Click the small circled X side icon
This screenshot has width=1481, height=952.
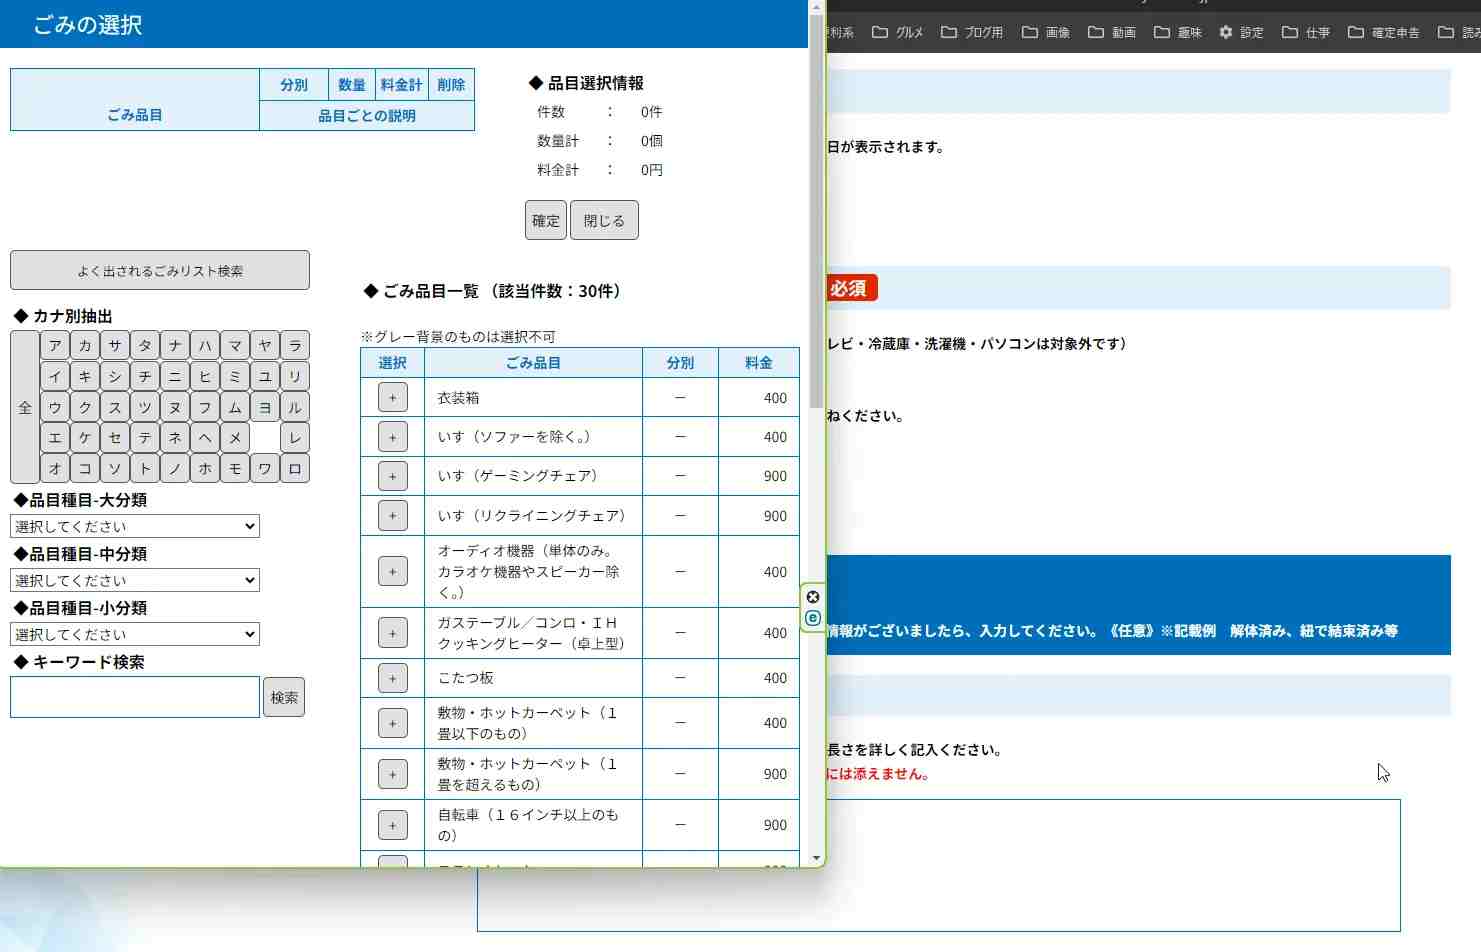tap(813, 597)
